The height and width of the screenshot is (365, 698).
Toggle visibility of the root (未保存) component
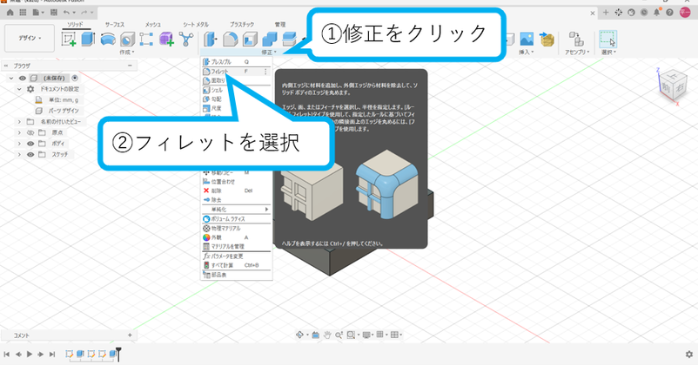click(22, 78)
